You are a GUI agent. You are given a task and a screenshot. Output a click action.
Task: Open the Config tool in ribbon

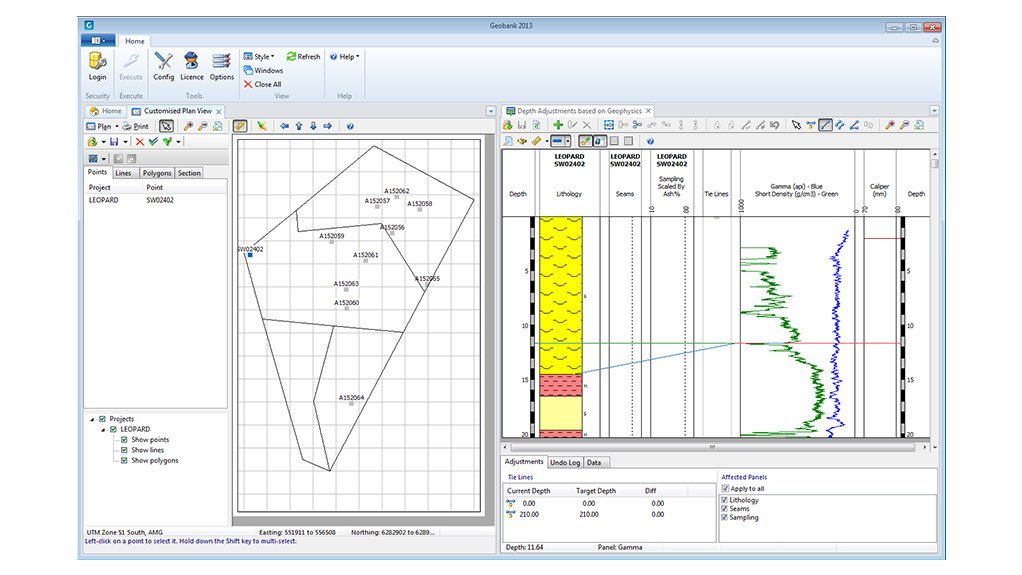(164, 66)
